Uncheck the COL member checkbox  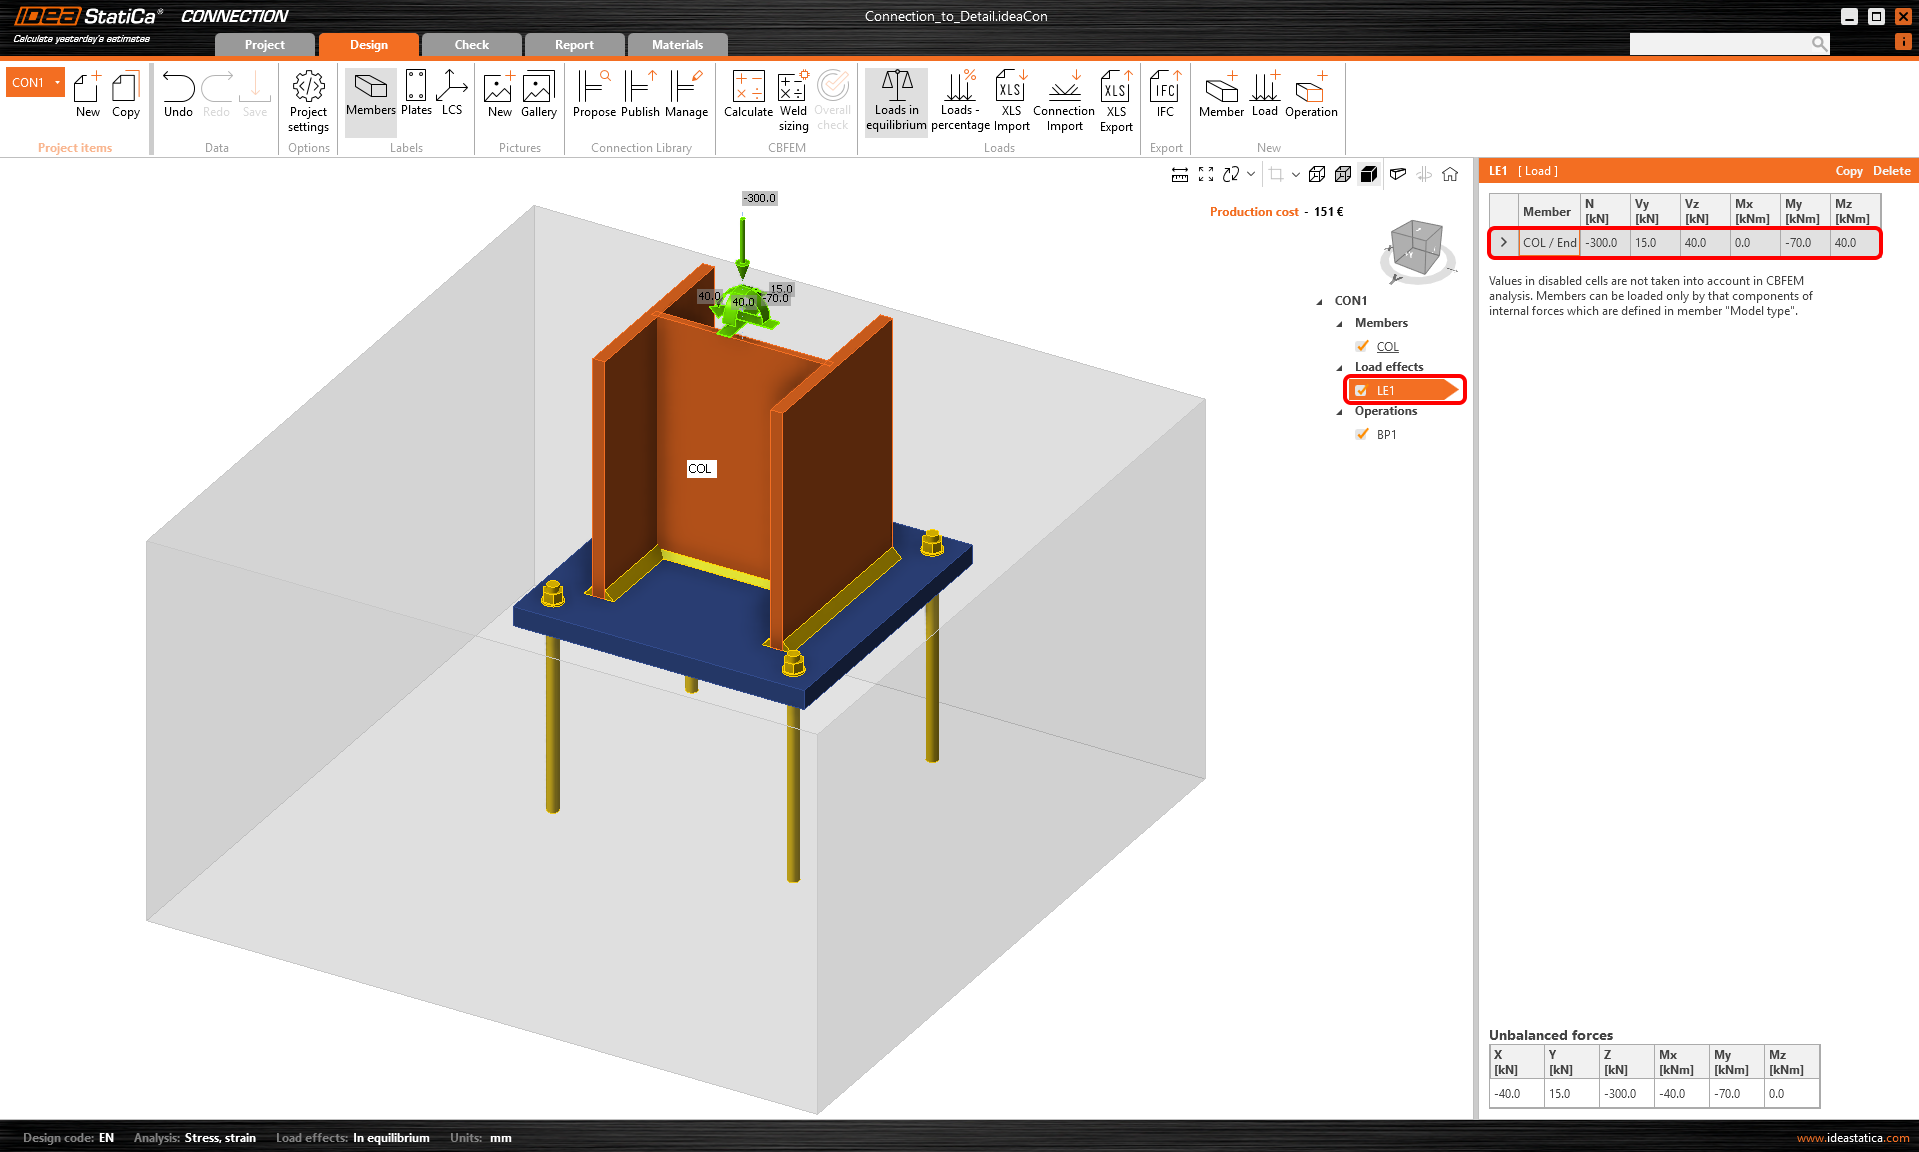pyautogui.click(x=1362, y=347)
